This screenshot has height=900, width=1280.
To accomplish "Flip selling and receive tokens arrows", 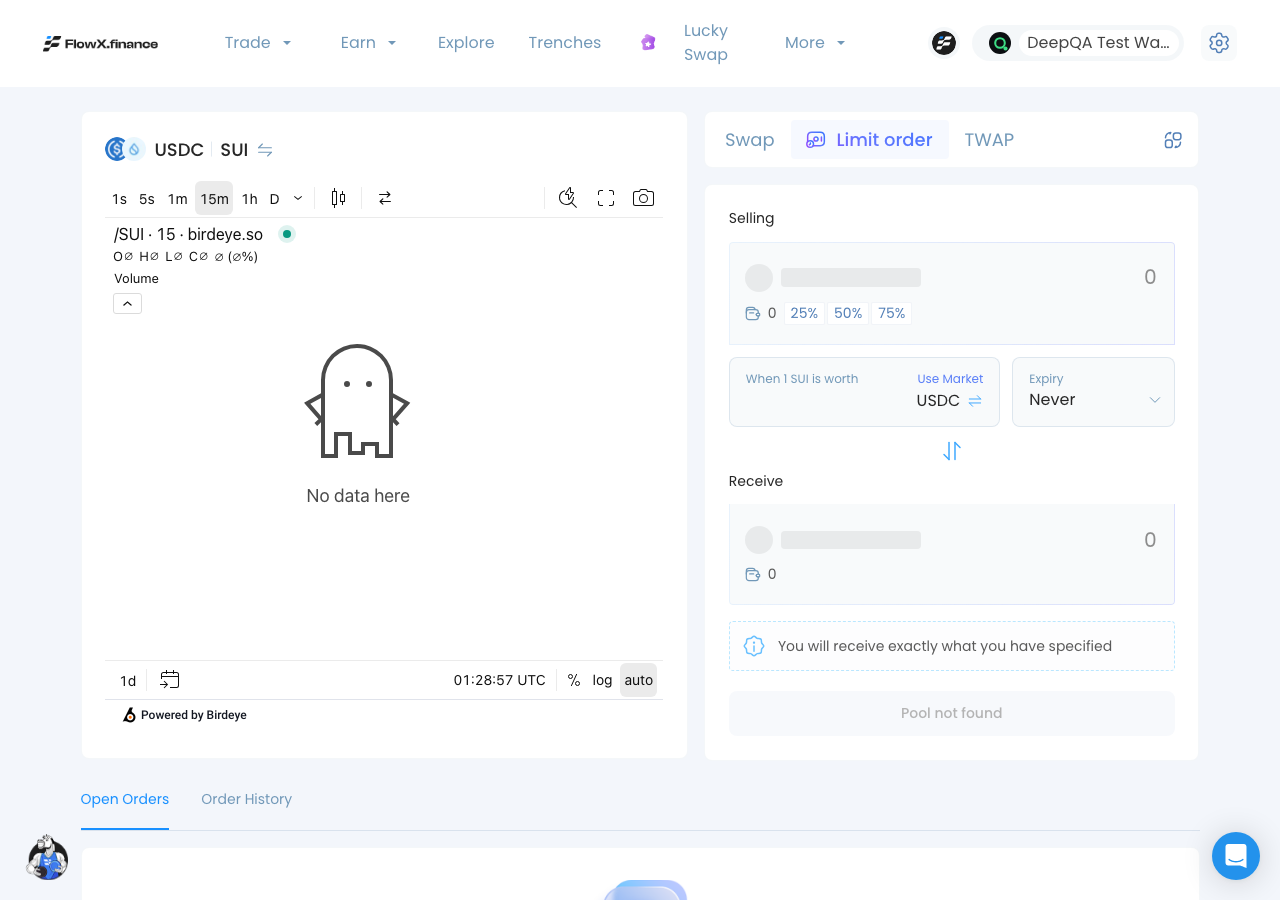I will [952, 451].
